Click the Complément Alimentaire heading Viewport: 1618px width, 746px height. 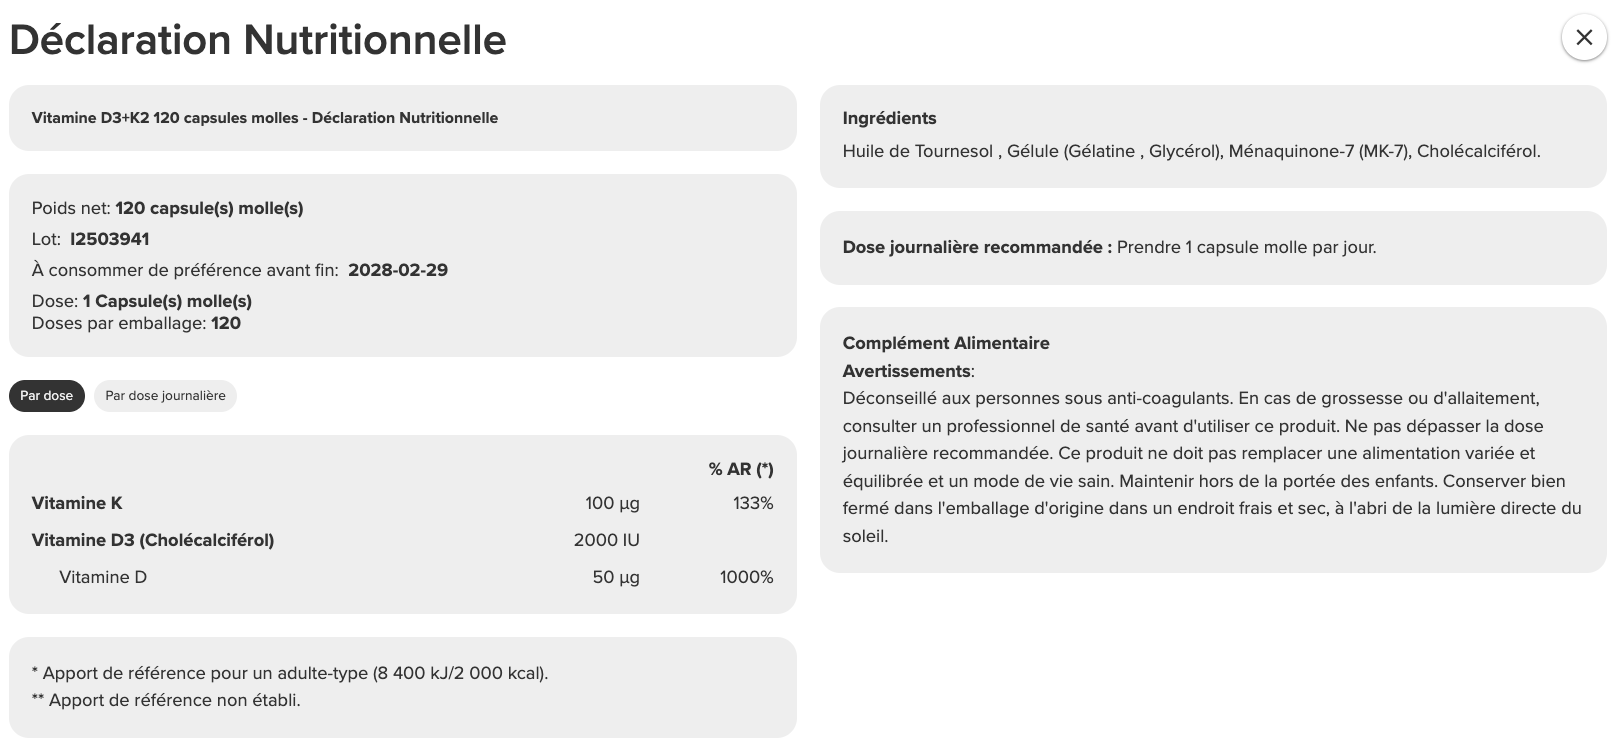click(x=946, y=343)
